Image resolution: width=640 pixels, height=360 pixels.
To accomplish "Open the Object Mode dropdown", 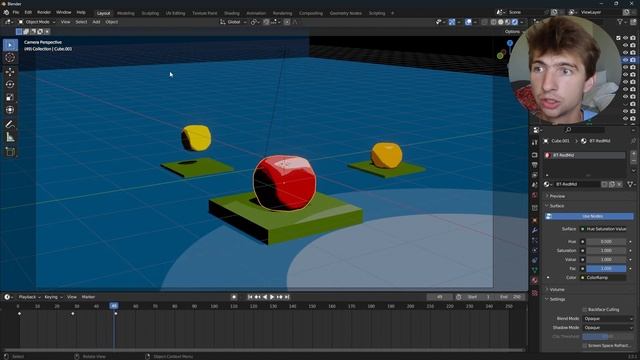I will click(36, 22).
